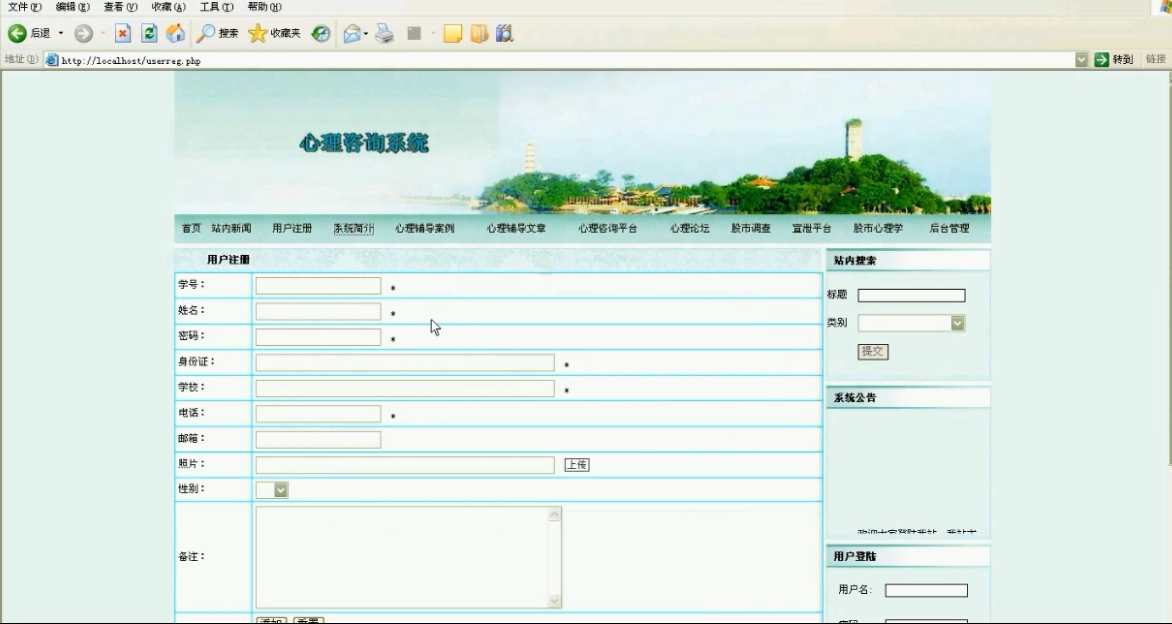The image size is (1172, 624).
Task: Open the 帮助 menu
Action: [x=265, y=7]
